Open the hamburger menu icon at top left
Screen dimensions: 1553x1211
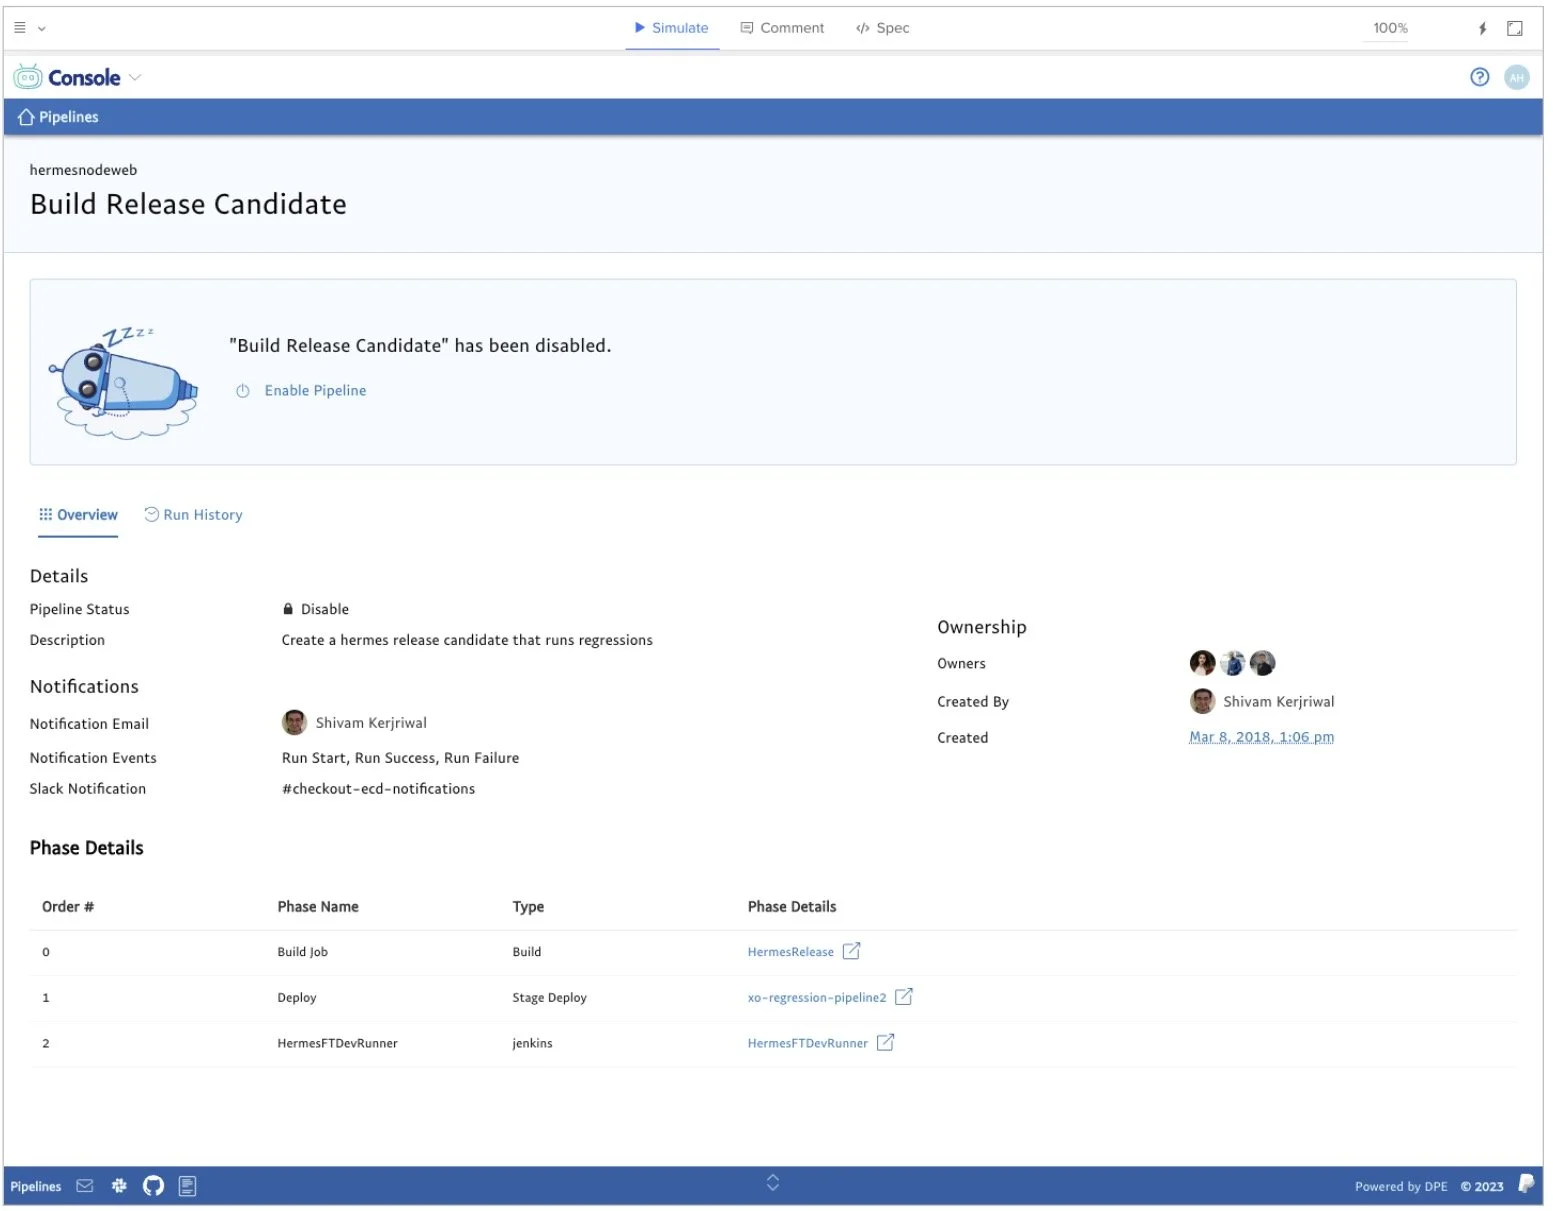20,28
